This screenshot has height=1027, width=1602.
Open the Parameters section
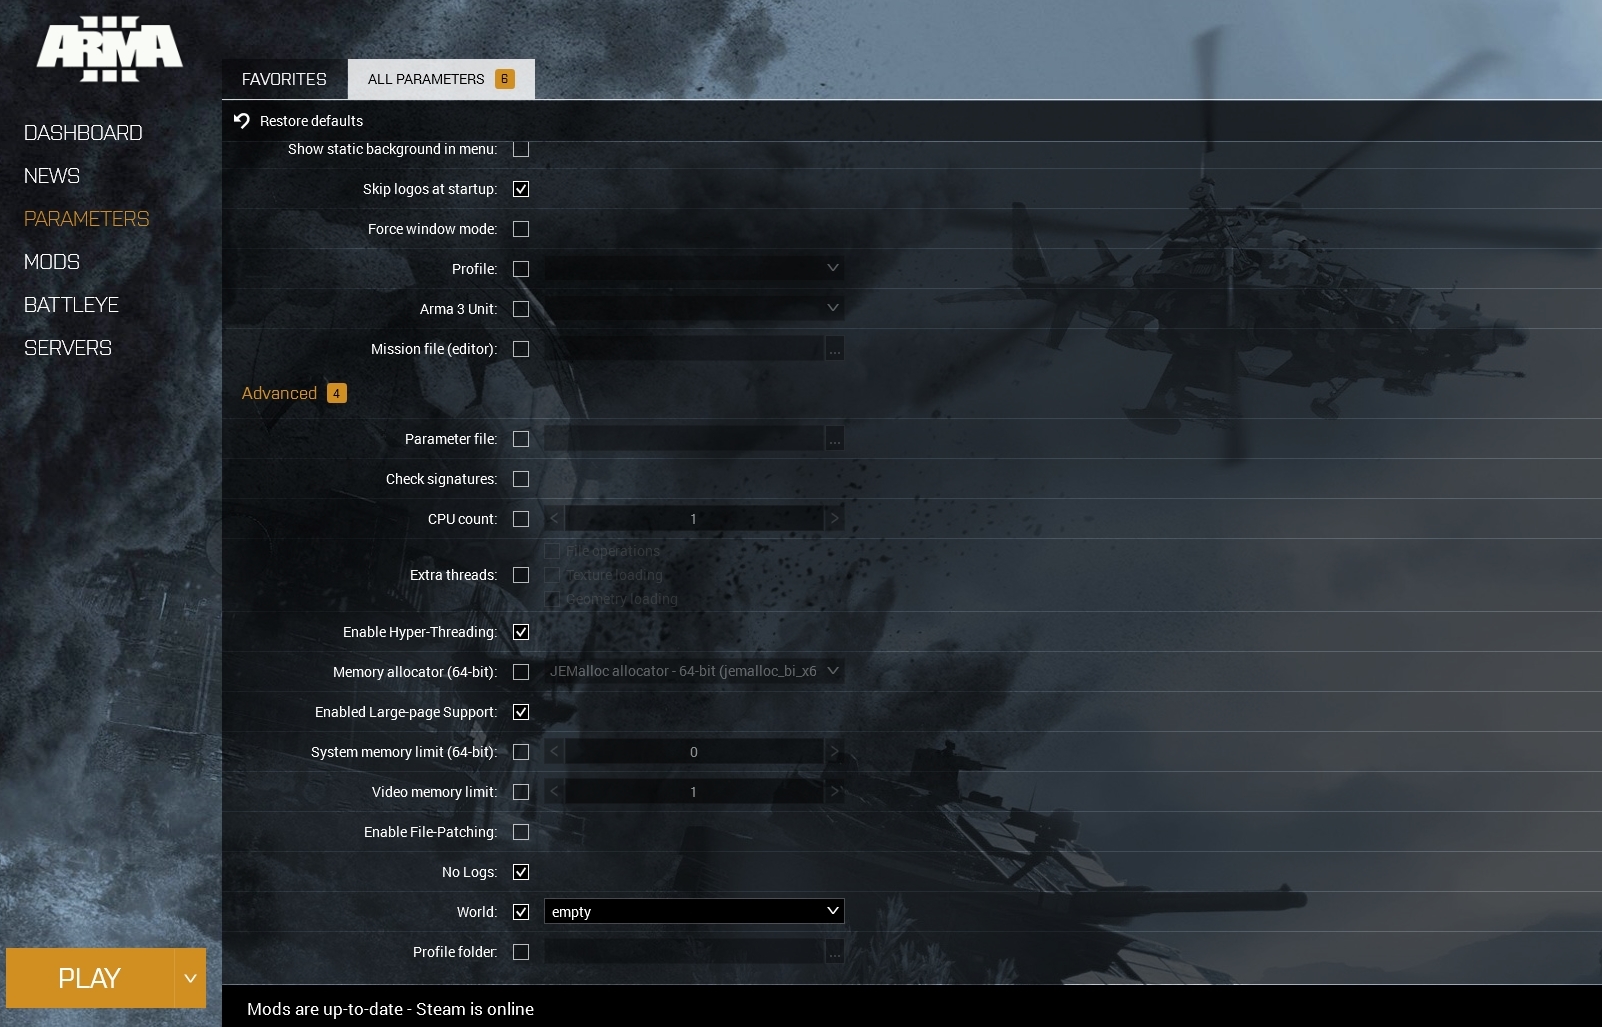(x=87, y=219)
